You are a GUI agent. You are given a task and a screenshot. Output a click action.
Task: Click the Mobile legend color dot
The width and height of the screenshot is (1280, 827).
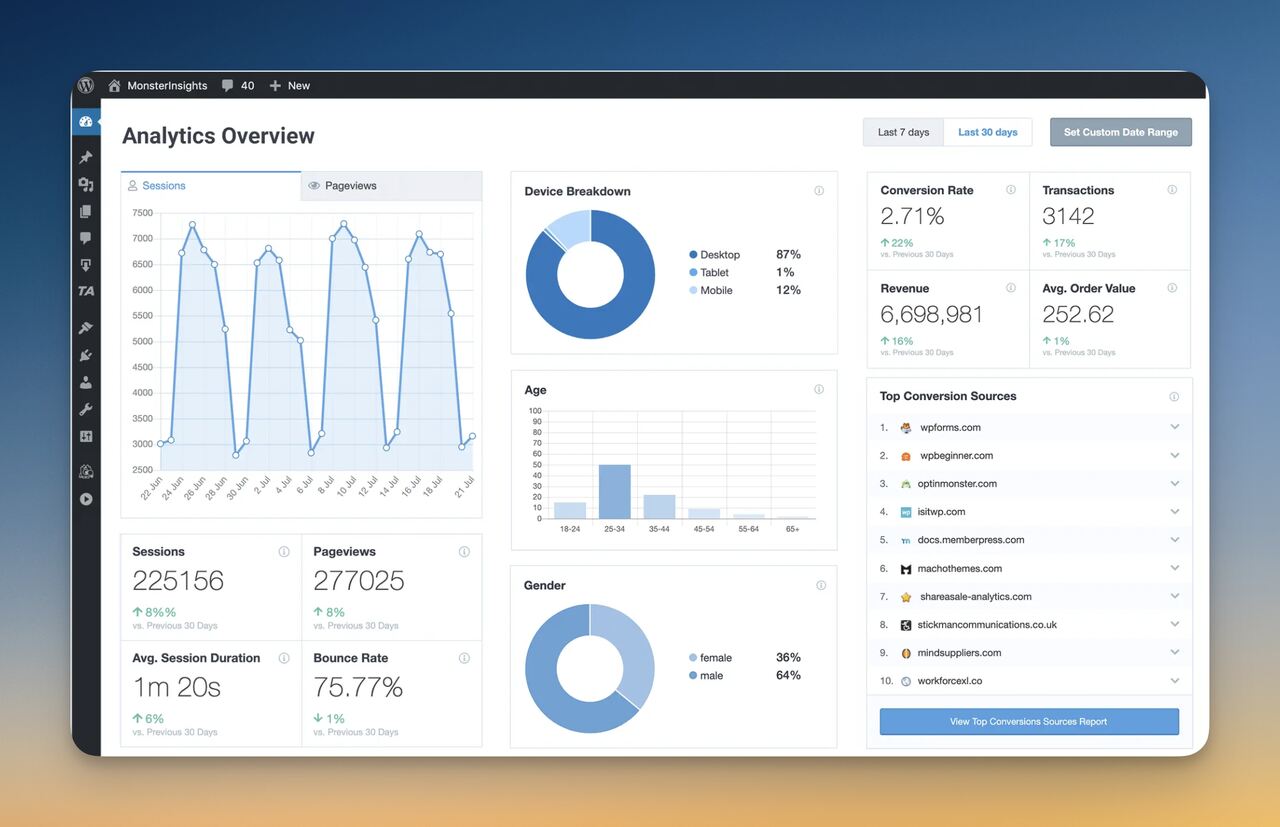coord(693,291)
